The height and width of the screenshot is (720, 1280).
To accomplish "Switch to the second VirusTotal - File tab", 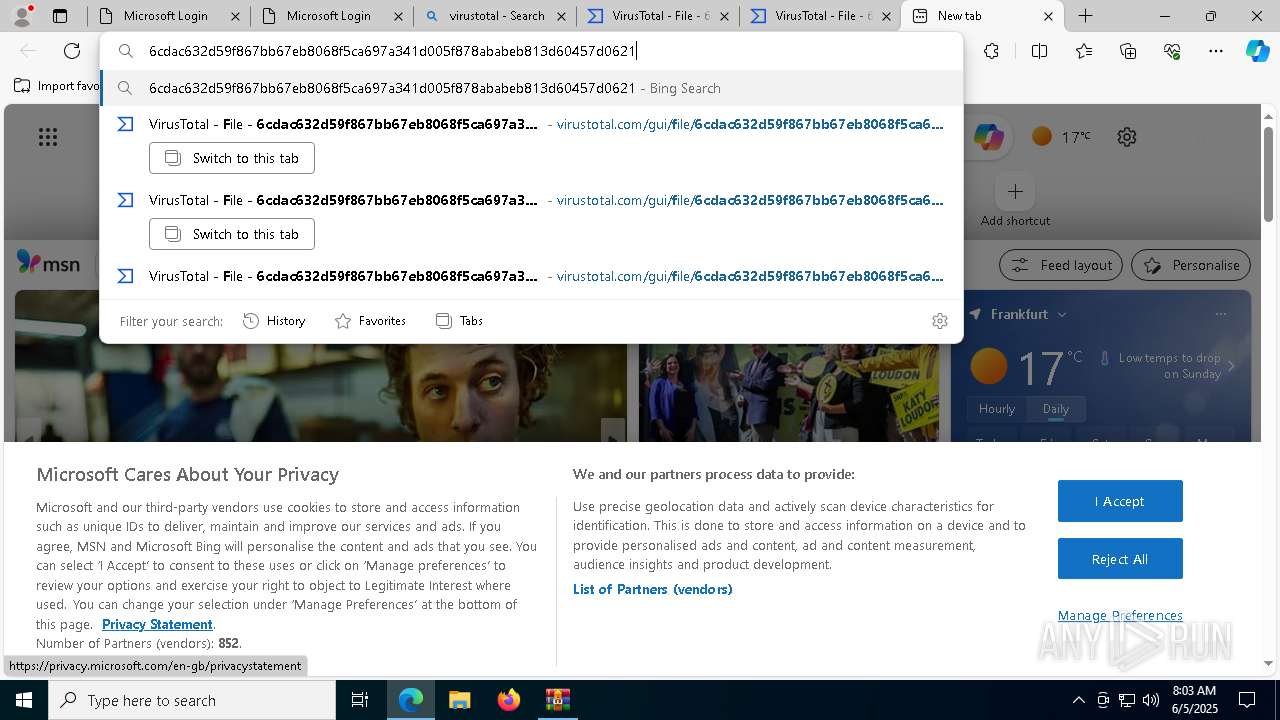I will pos(820,16).
